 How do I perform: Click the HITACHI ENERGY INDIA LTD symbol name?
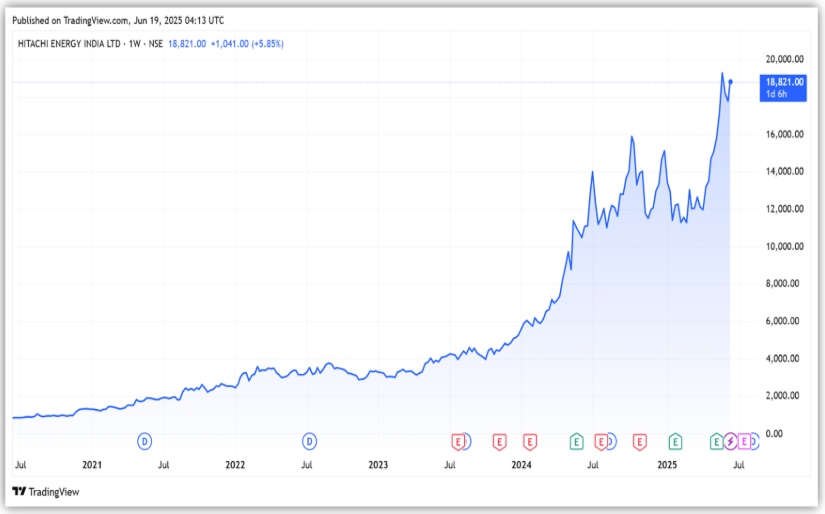pos(65,43)
